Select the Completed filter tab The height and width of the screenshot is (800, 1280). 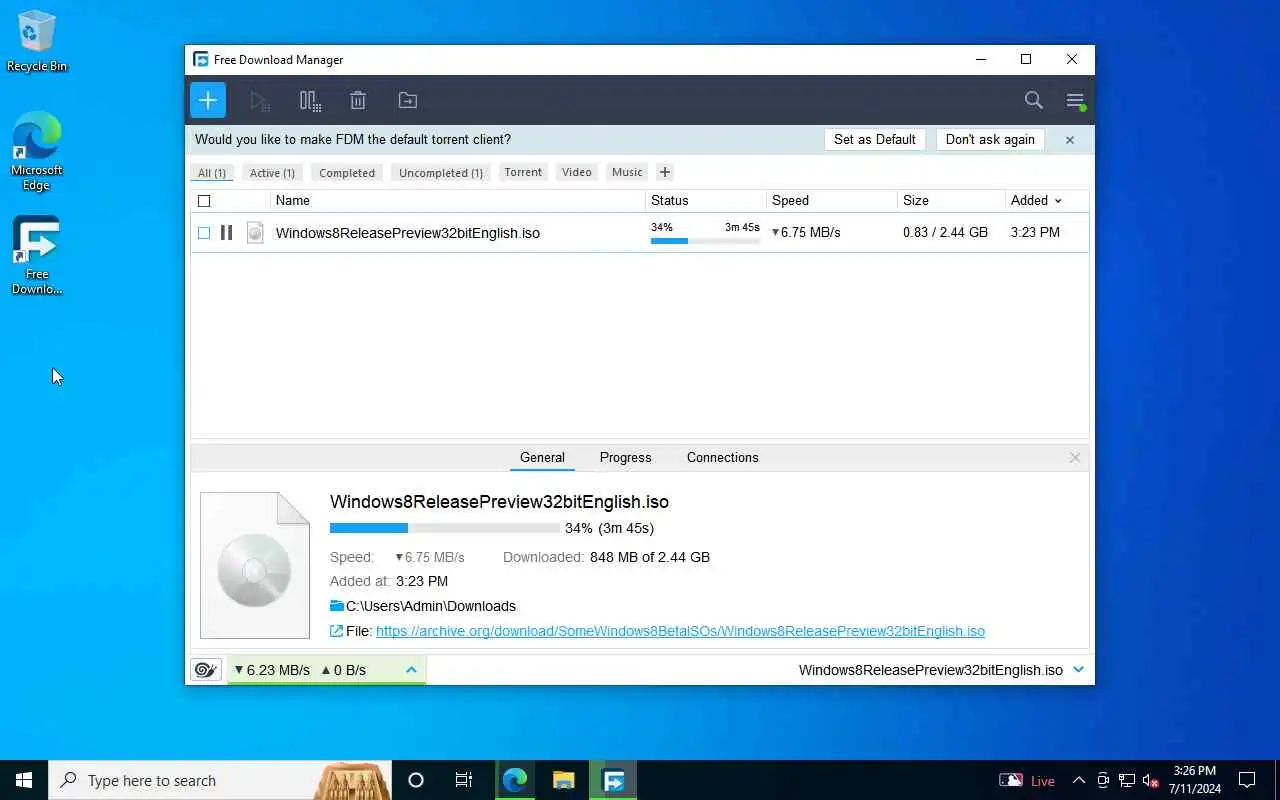click(347, 173)
